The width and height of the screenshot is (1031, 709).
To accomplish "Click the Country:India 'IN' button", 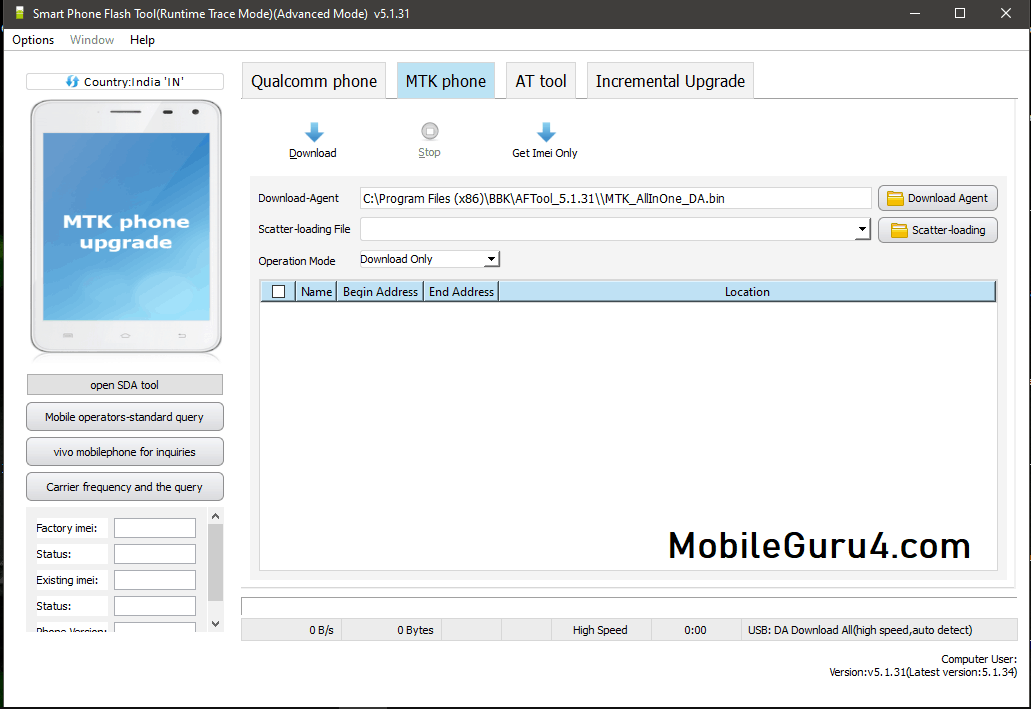I will pyautogui.click(x=125, y=82).
